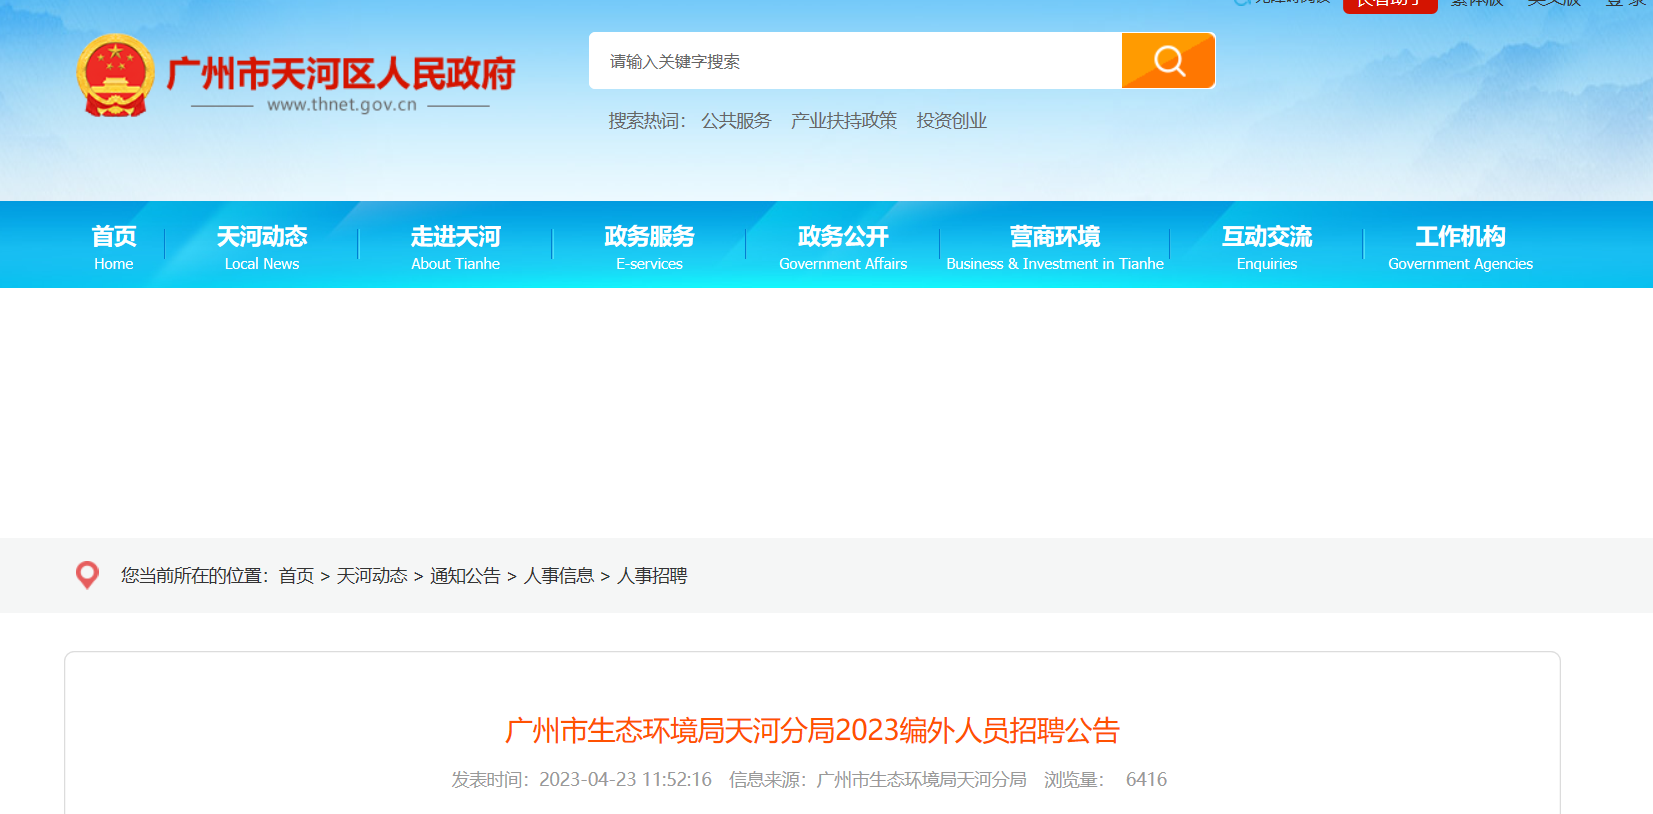
Task: Open the 政务公开 Government Affairs menu
Action: click(843, 246)
